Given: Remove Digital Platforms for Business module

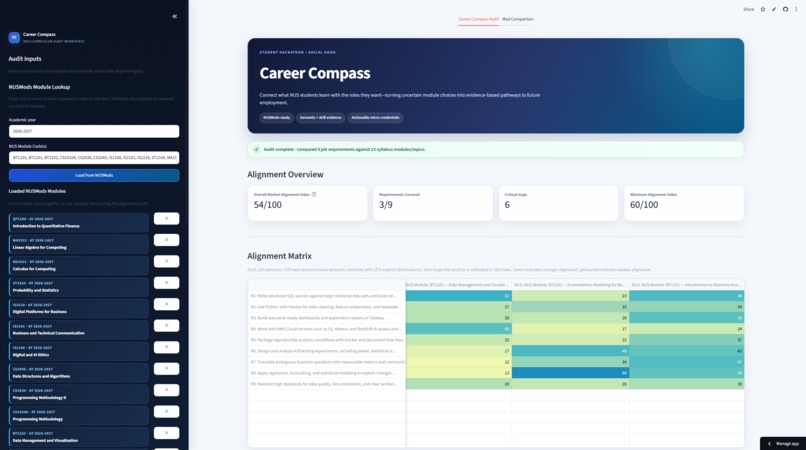Looking at the screenshot, I should 167,304.
